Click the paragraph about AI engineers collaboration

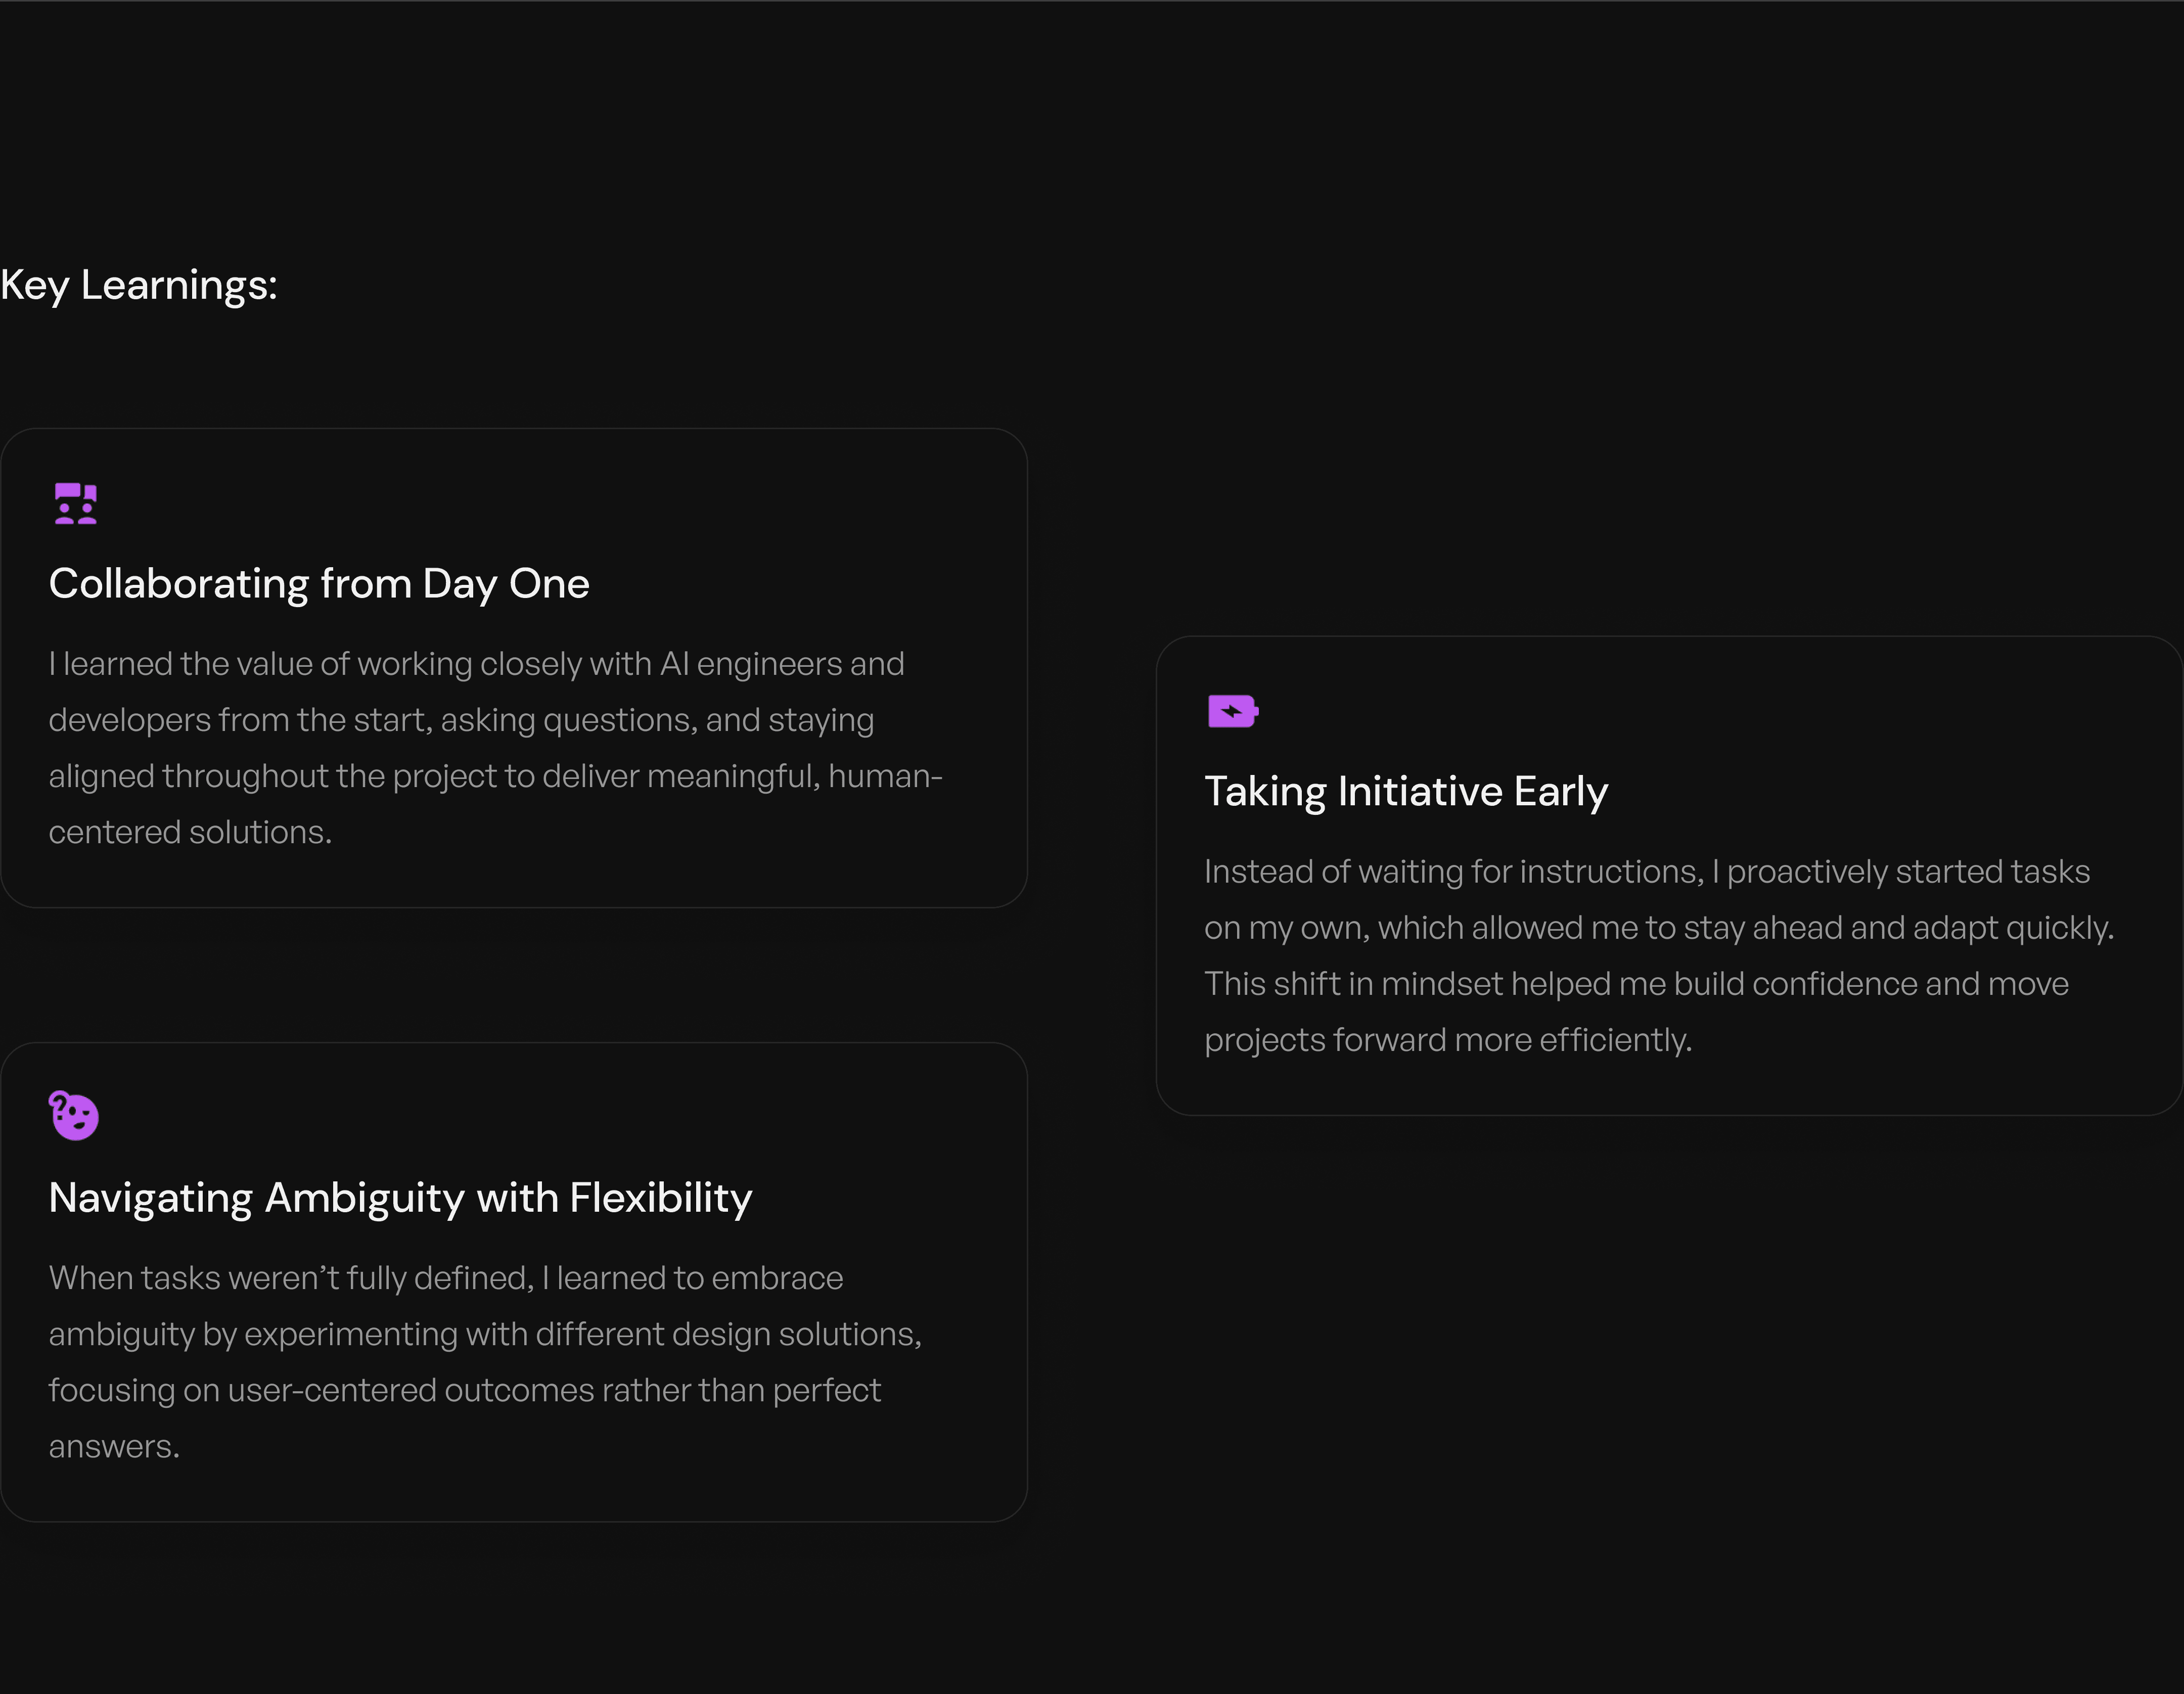496,748
